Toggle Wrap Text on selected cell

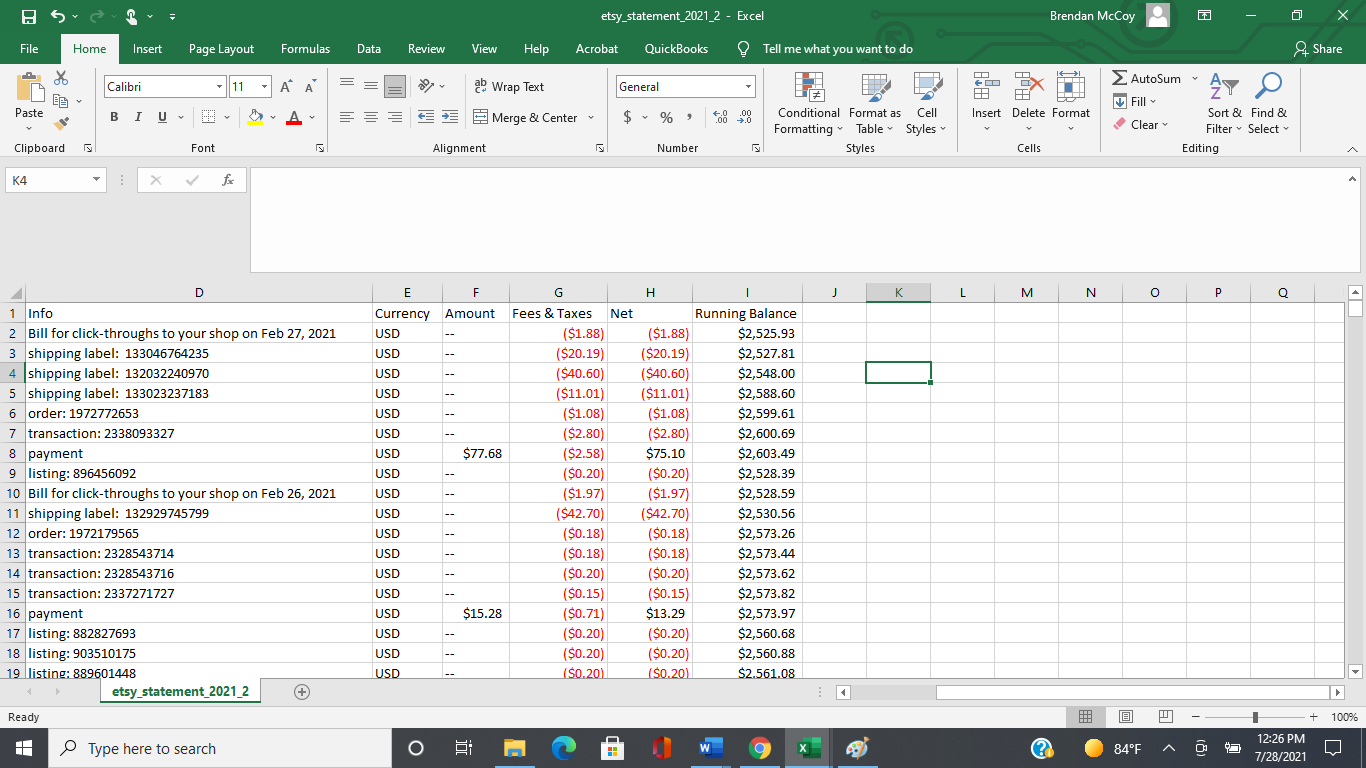[509, 87]
